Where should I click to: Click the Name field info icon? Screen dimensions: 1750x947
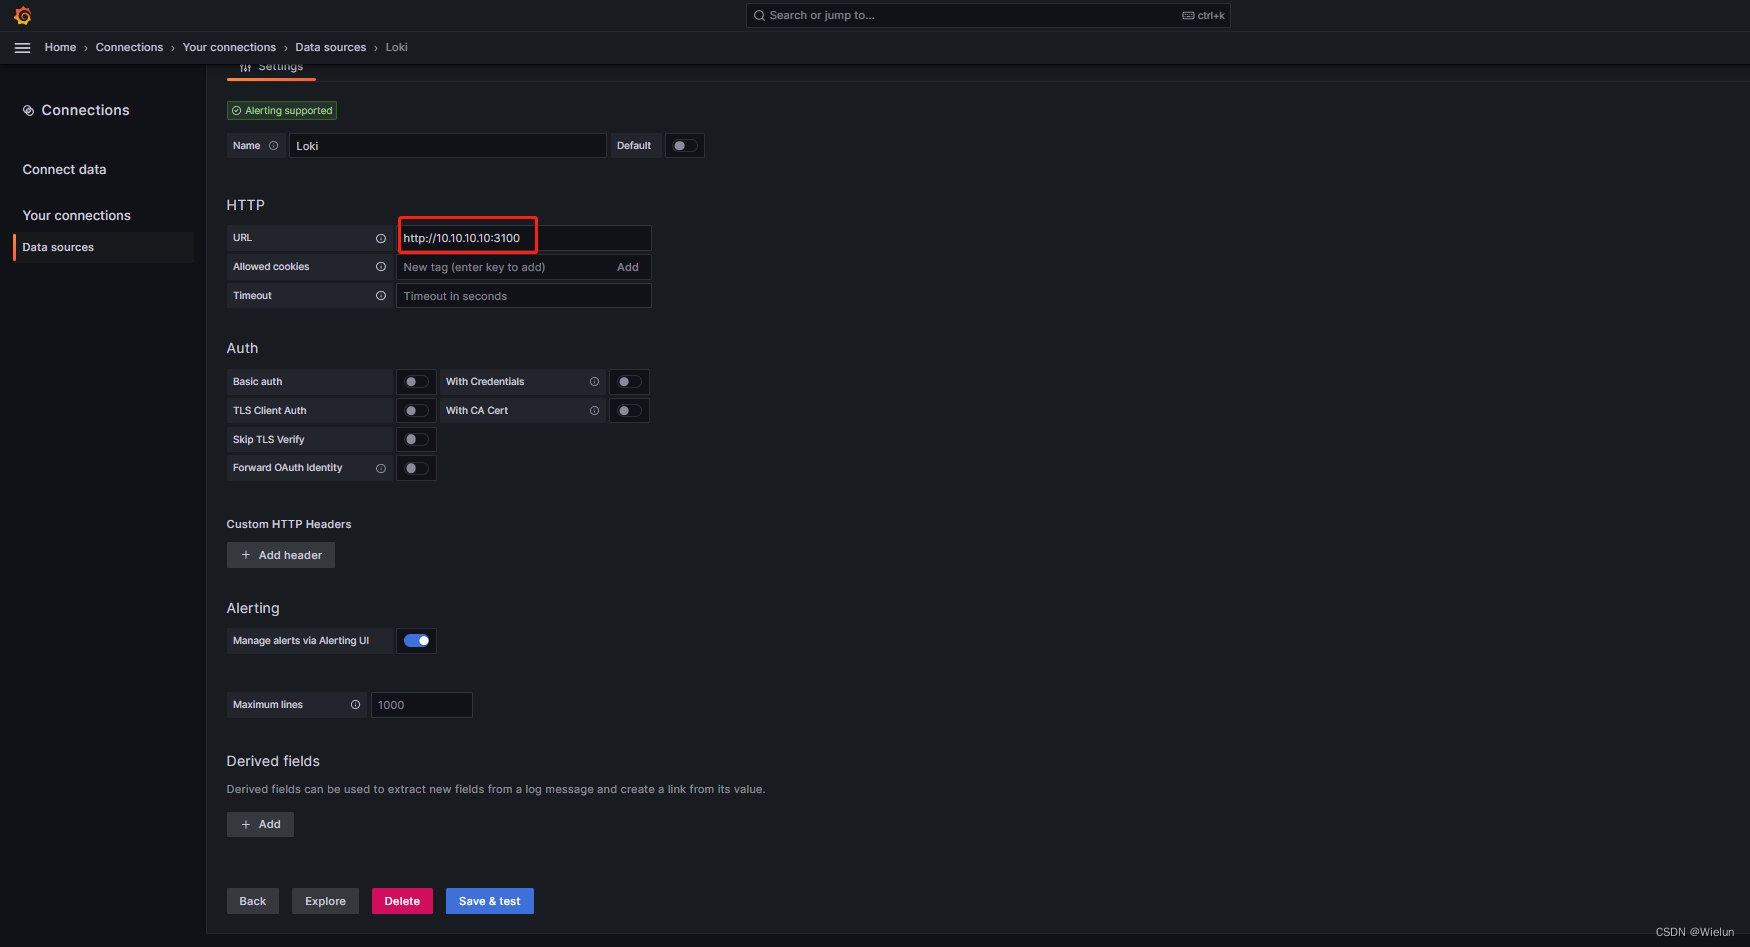tap(273, 146)
